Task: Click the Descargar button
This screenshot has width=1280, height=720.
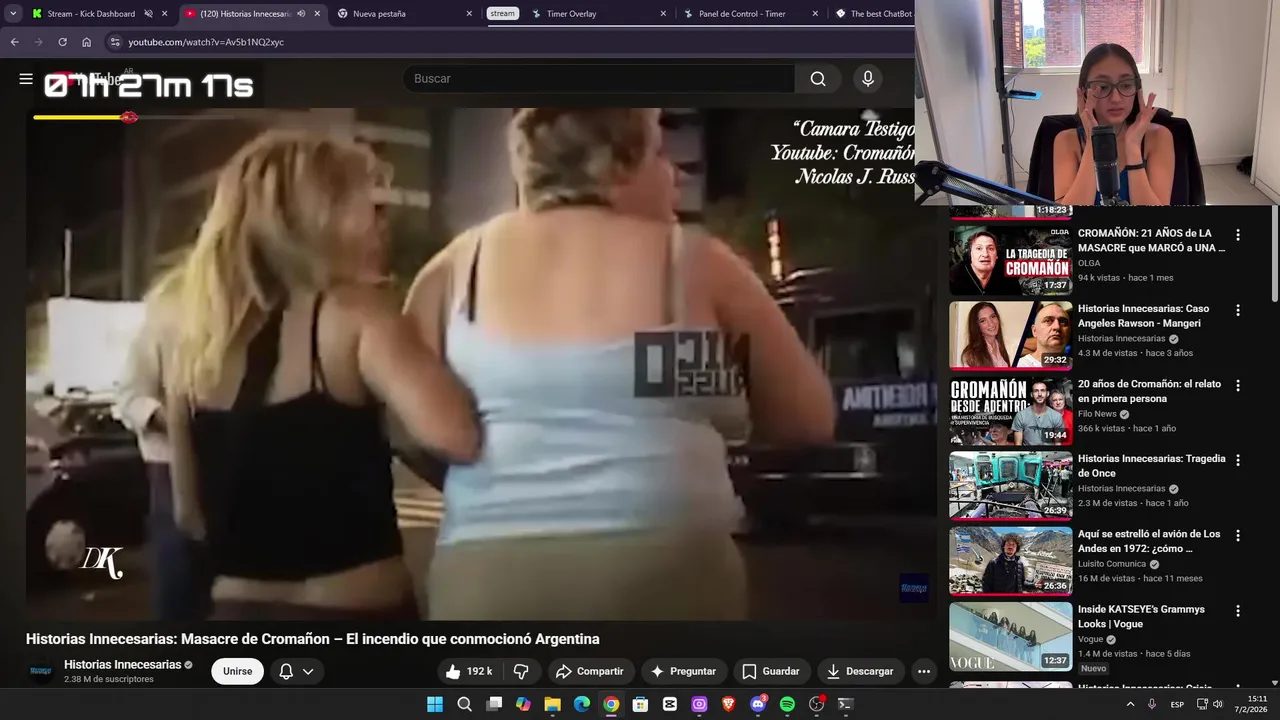Action: (x=860, y=671)
